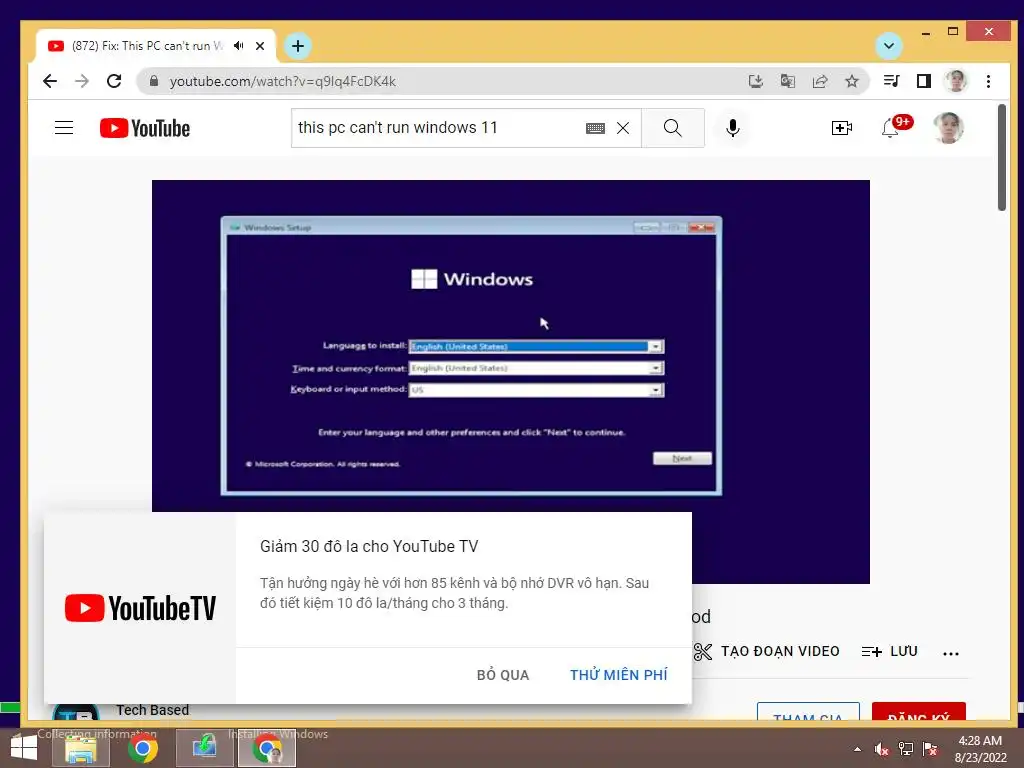
Task: Open File Explorer from taskbar
Action: click(80, 748)
